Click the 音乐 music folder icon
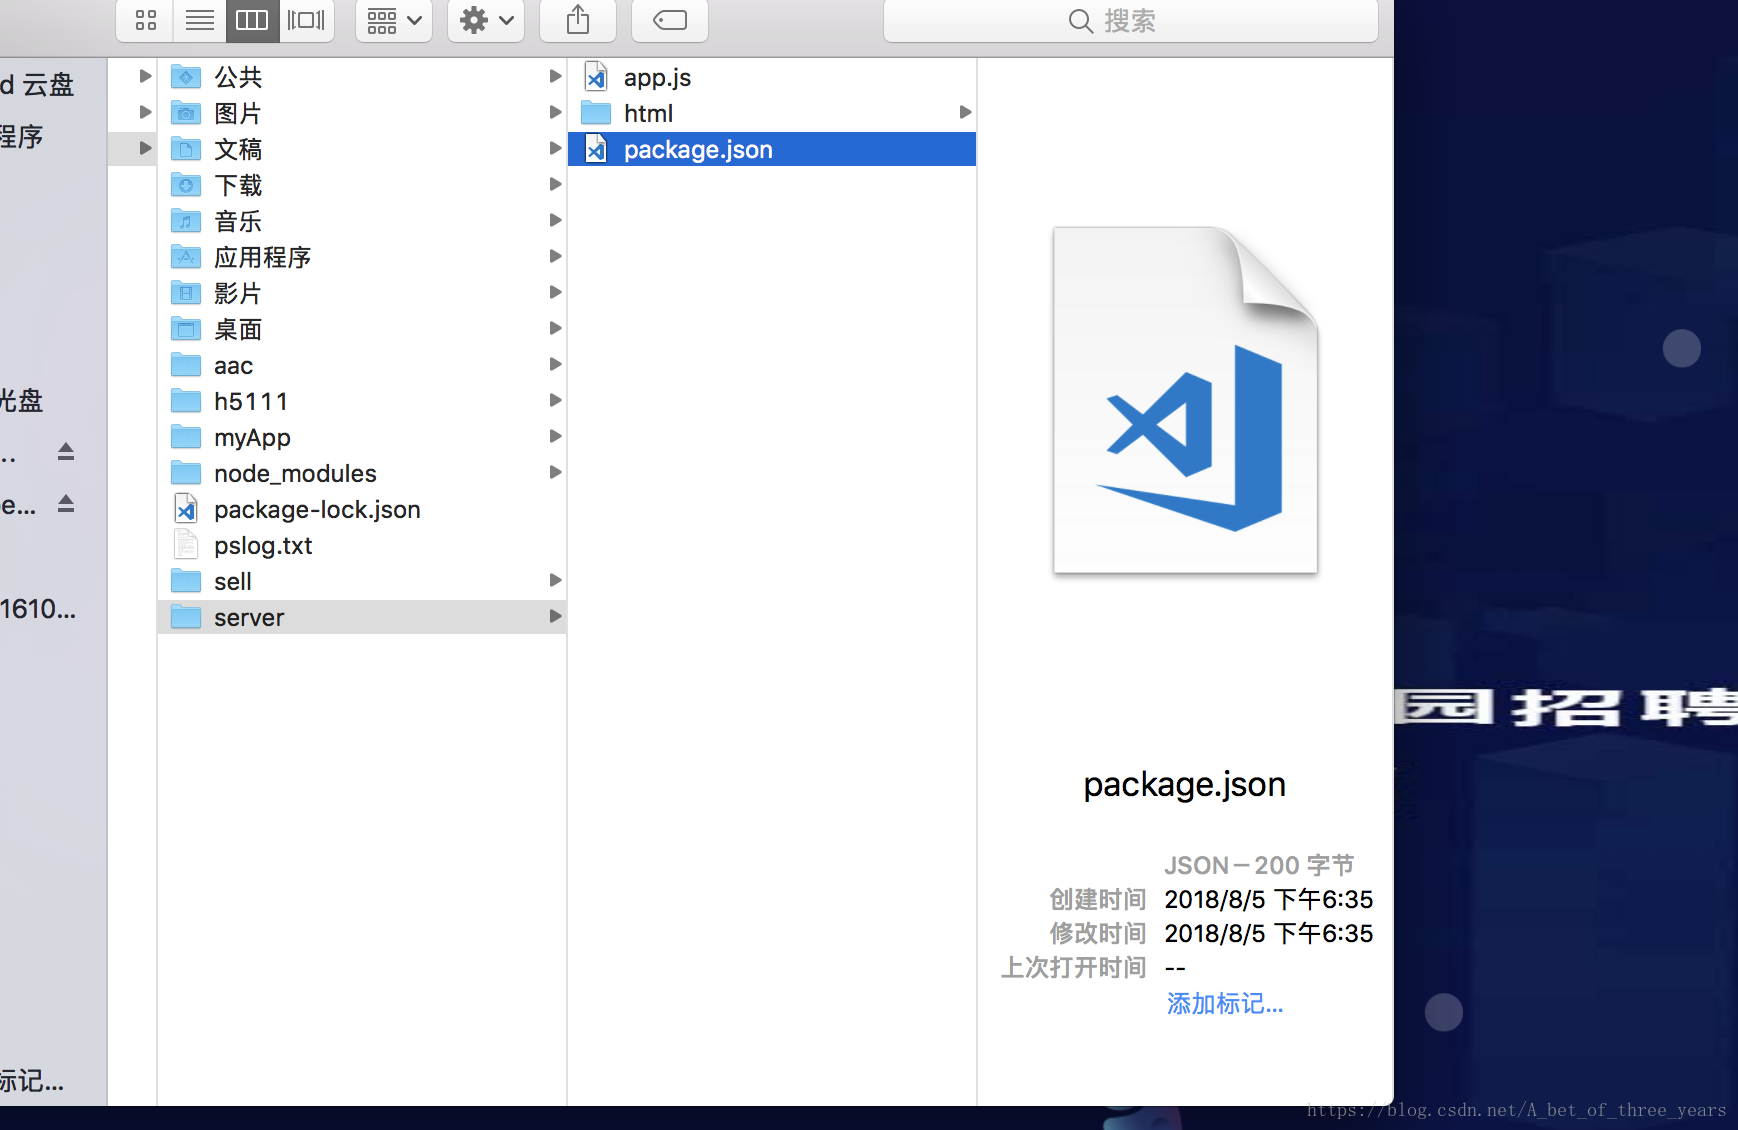Viewport: 1738px width, 1130px height. [186, 220]
